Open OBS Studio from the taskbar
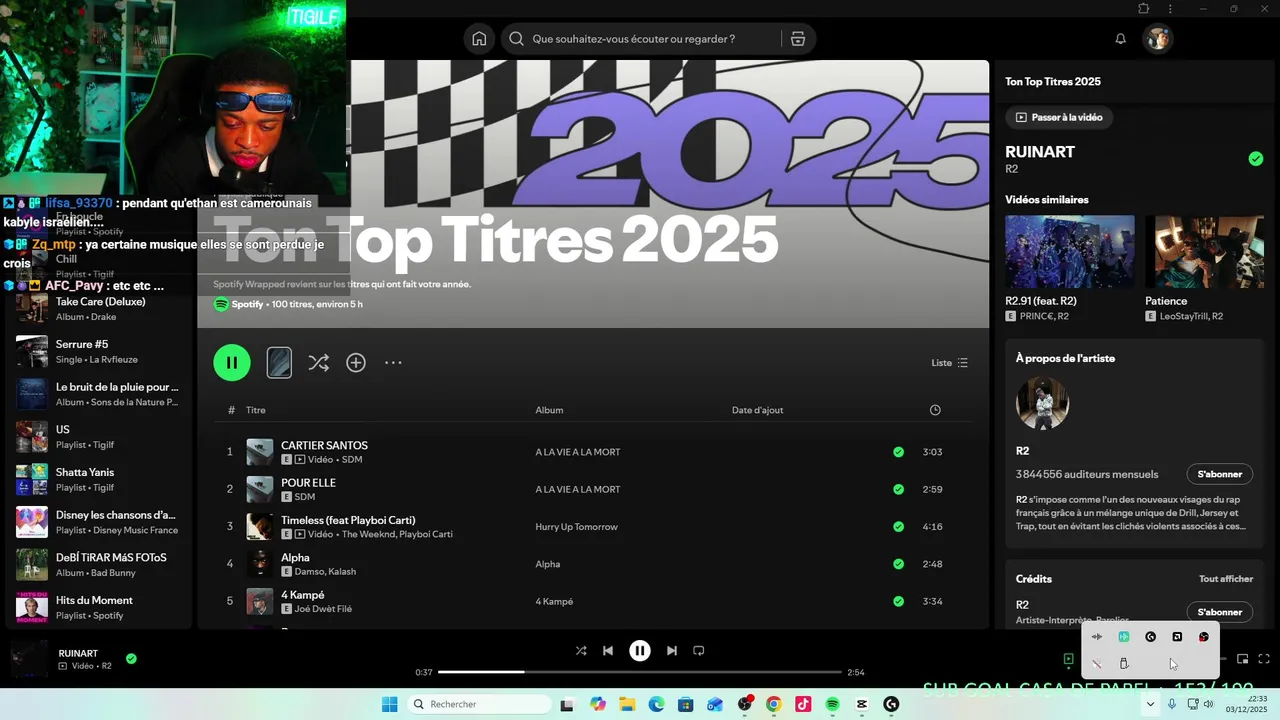The height and width of the screenshot is (720, 1280). tap(744, 704)
